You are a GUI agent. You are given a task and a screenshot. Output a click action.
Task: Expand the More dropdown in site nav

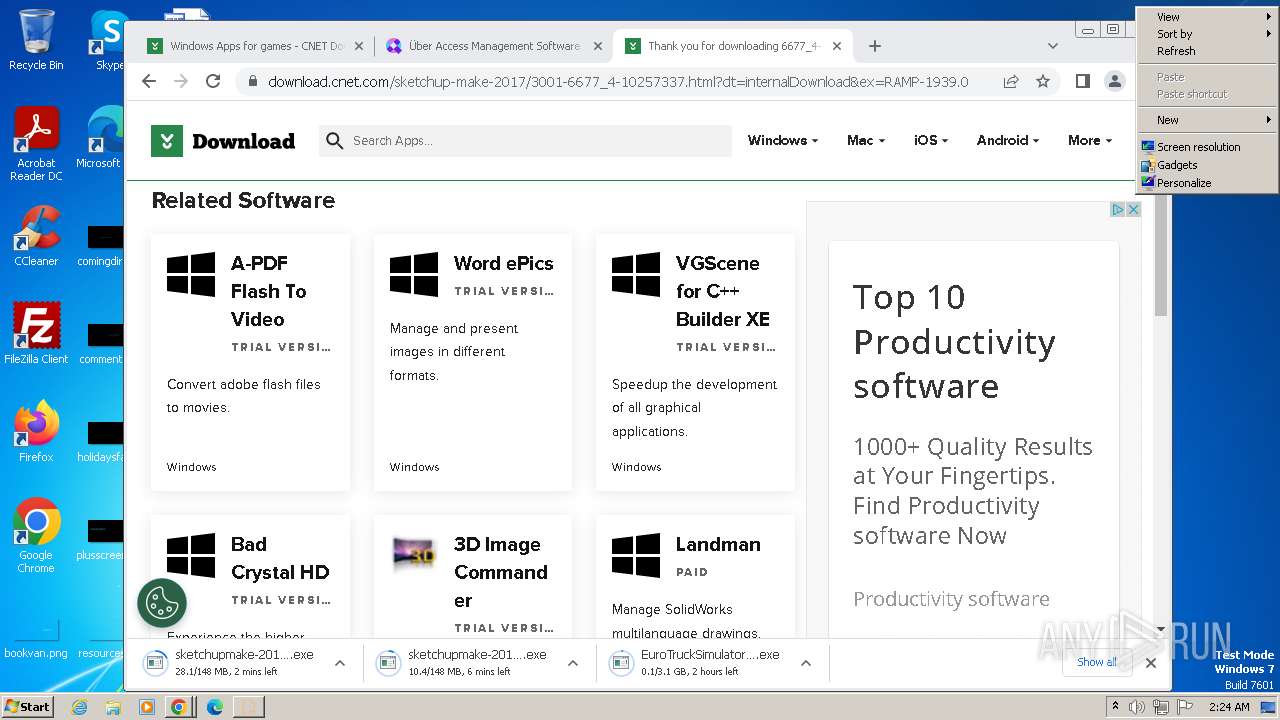coord(1089,141)
